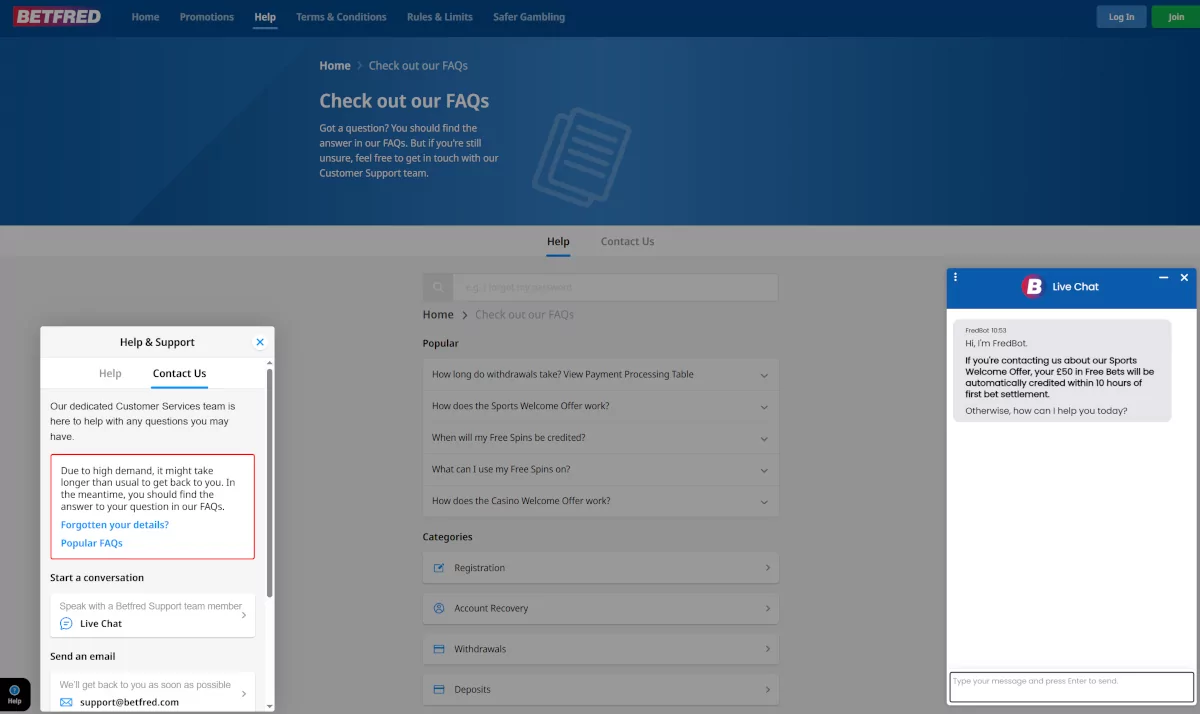This screenshot has width=1200, height=714.
Task: Select the page's Help tab under banner
Action: point(558,241)
